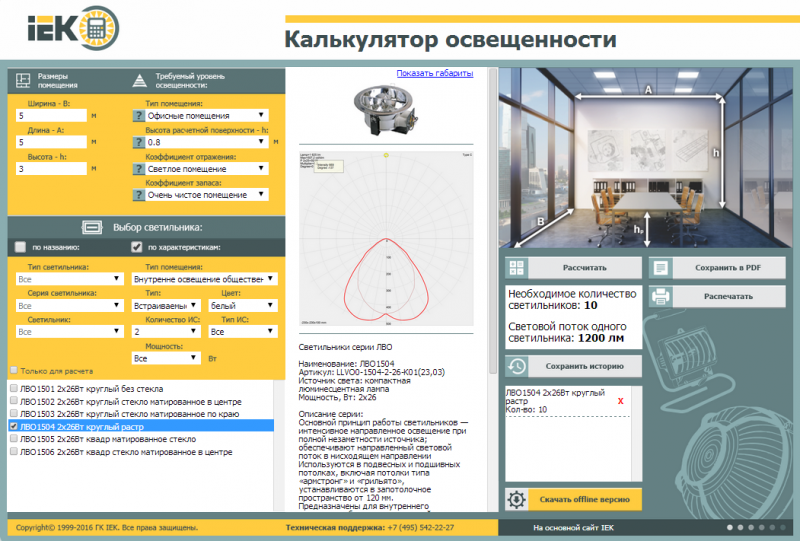800x541 pixels.
Task: Click the save to PDF document icon
Action: [661, 267]
